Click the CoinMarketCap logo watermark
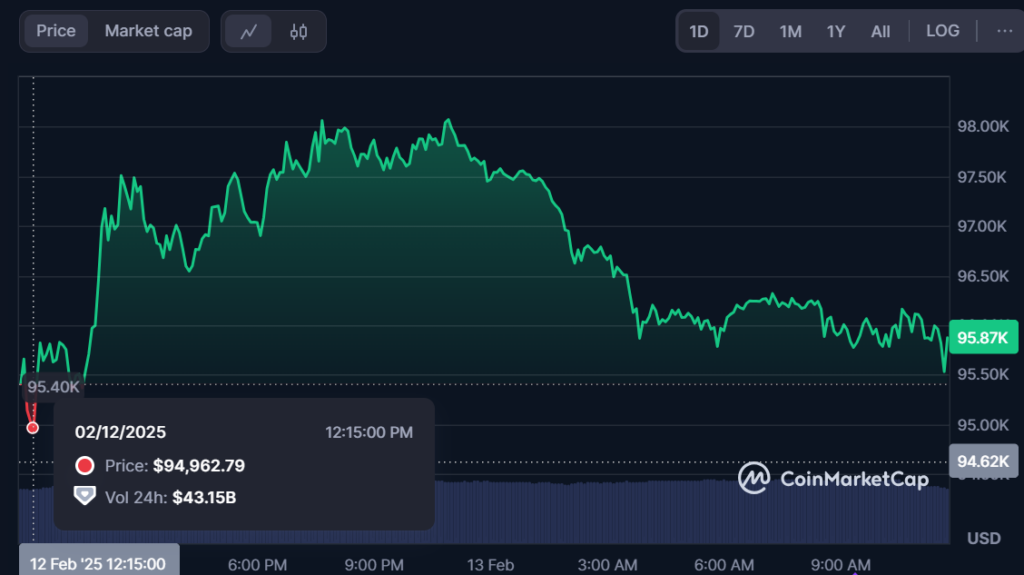 (x=835, y=478)
